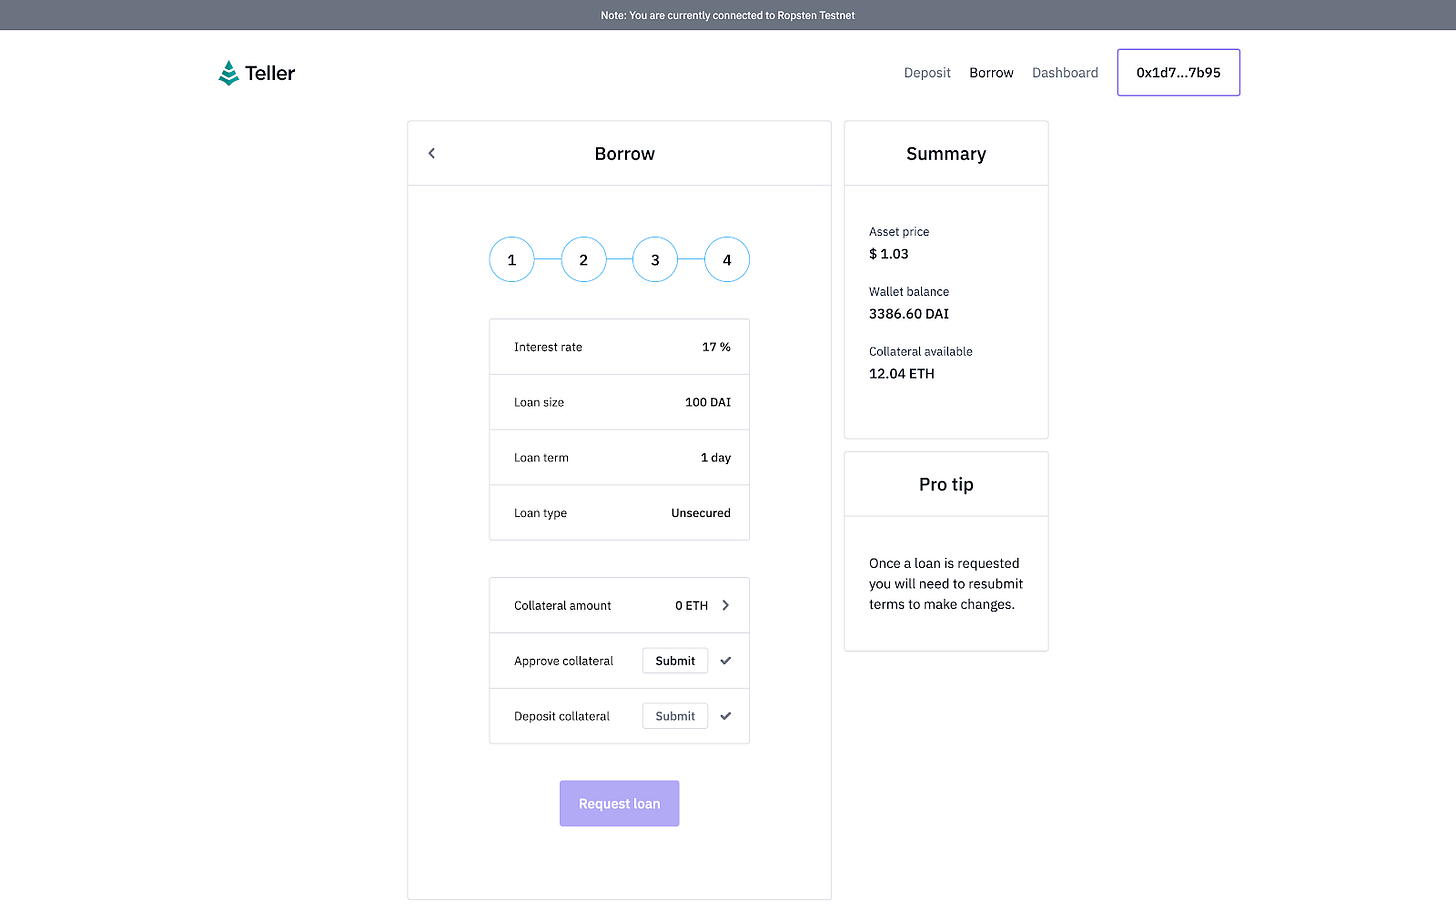The image size is (1456, 910).
Task: Open the Dashboard nav link
Action: 1065,73
